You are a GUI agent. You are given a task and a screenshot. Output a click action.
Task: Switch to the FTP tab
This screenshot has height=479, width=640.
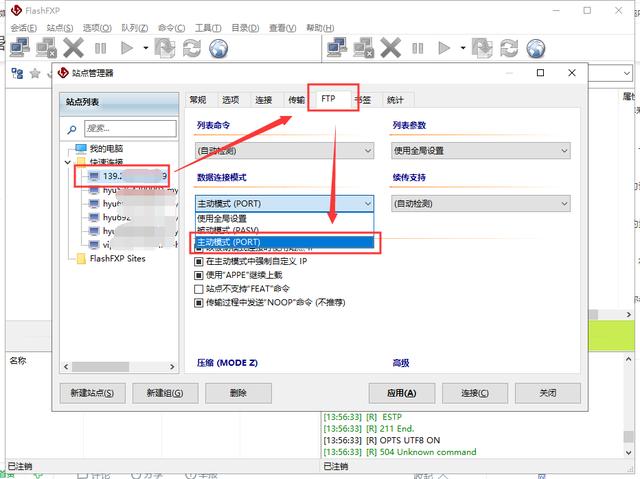[x=328, y=99]
